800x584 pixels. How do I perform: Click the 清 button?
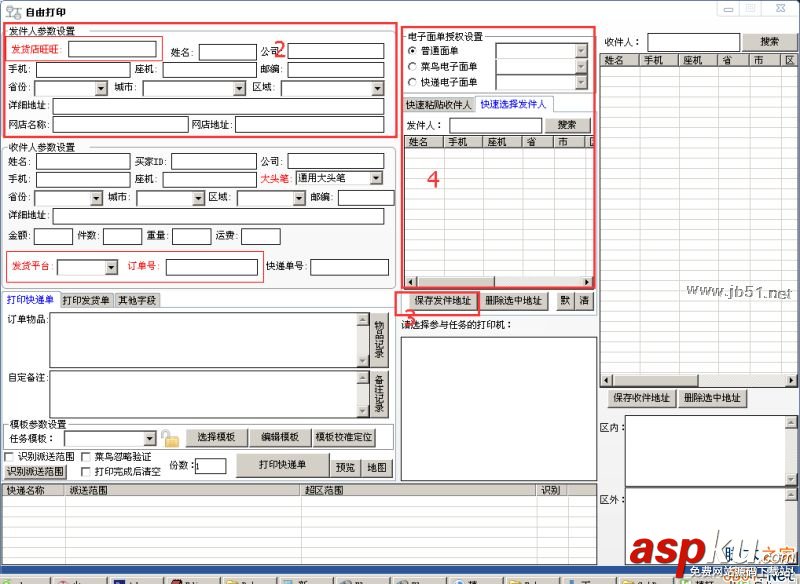(x=584, y=301)
